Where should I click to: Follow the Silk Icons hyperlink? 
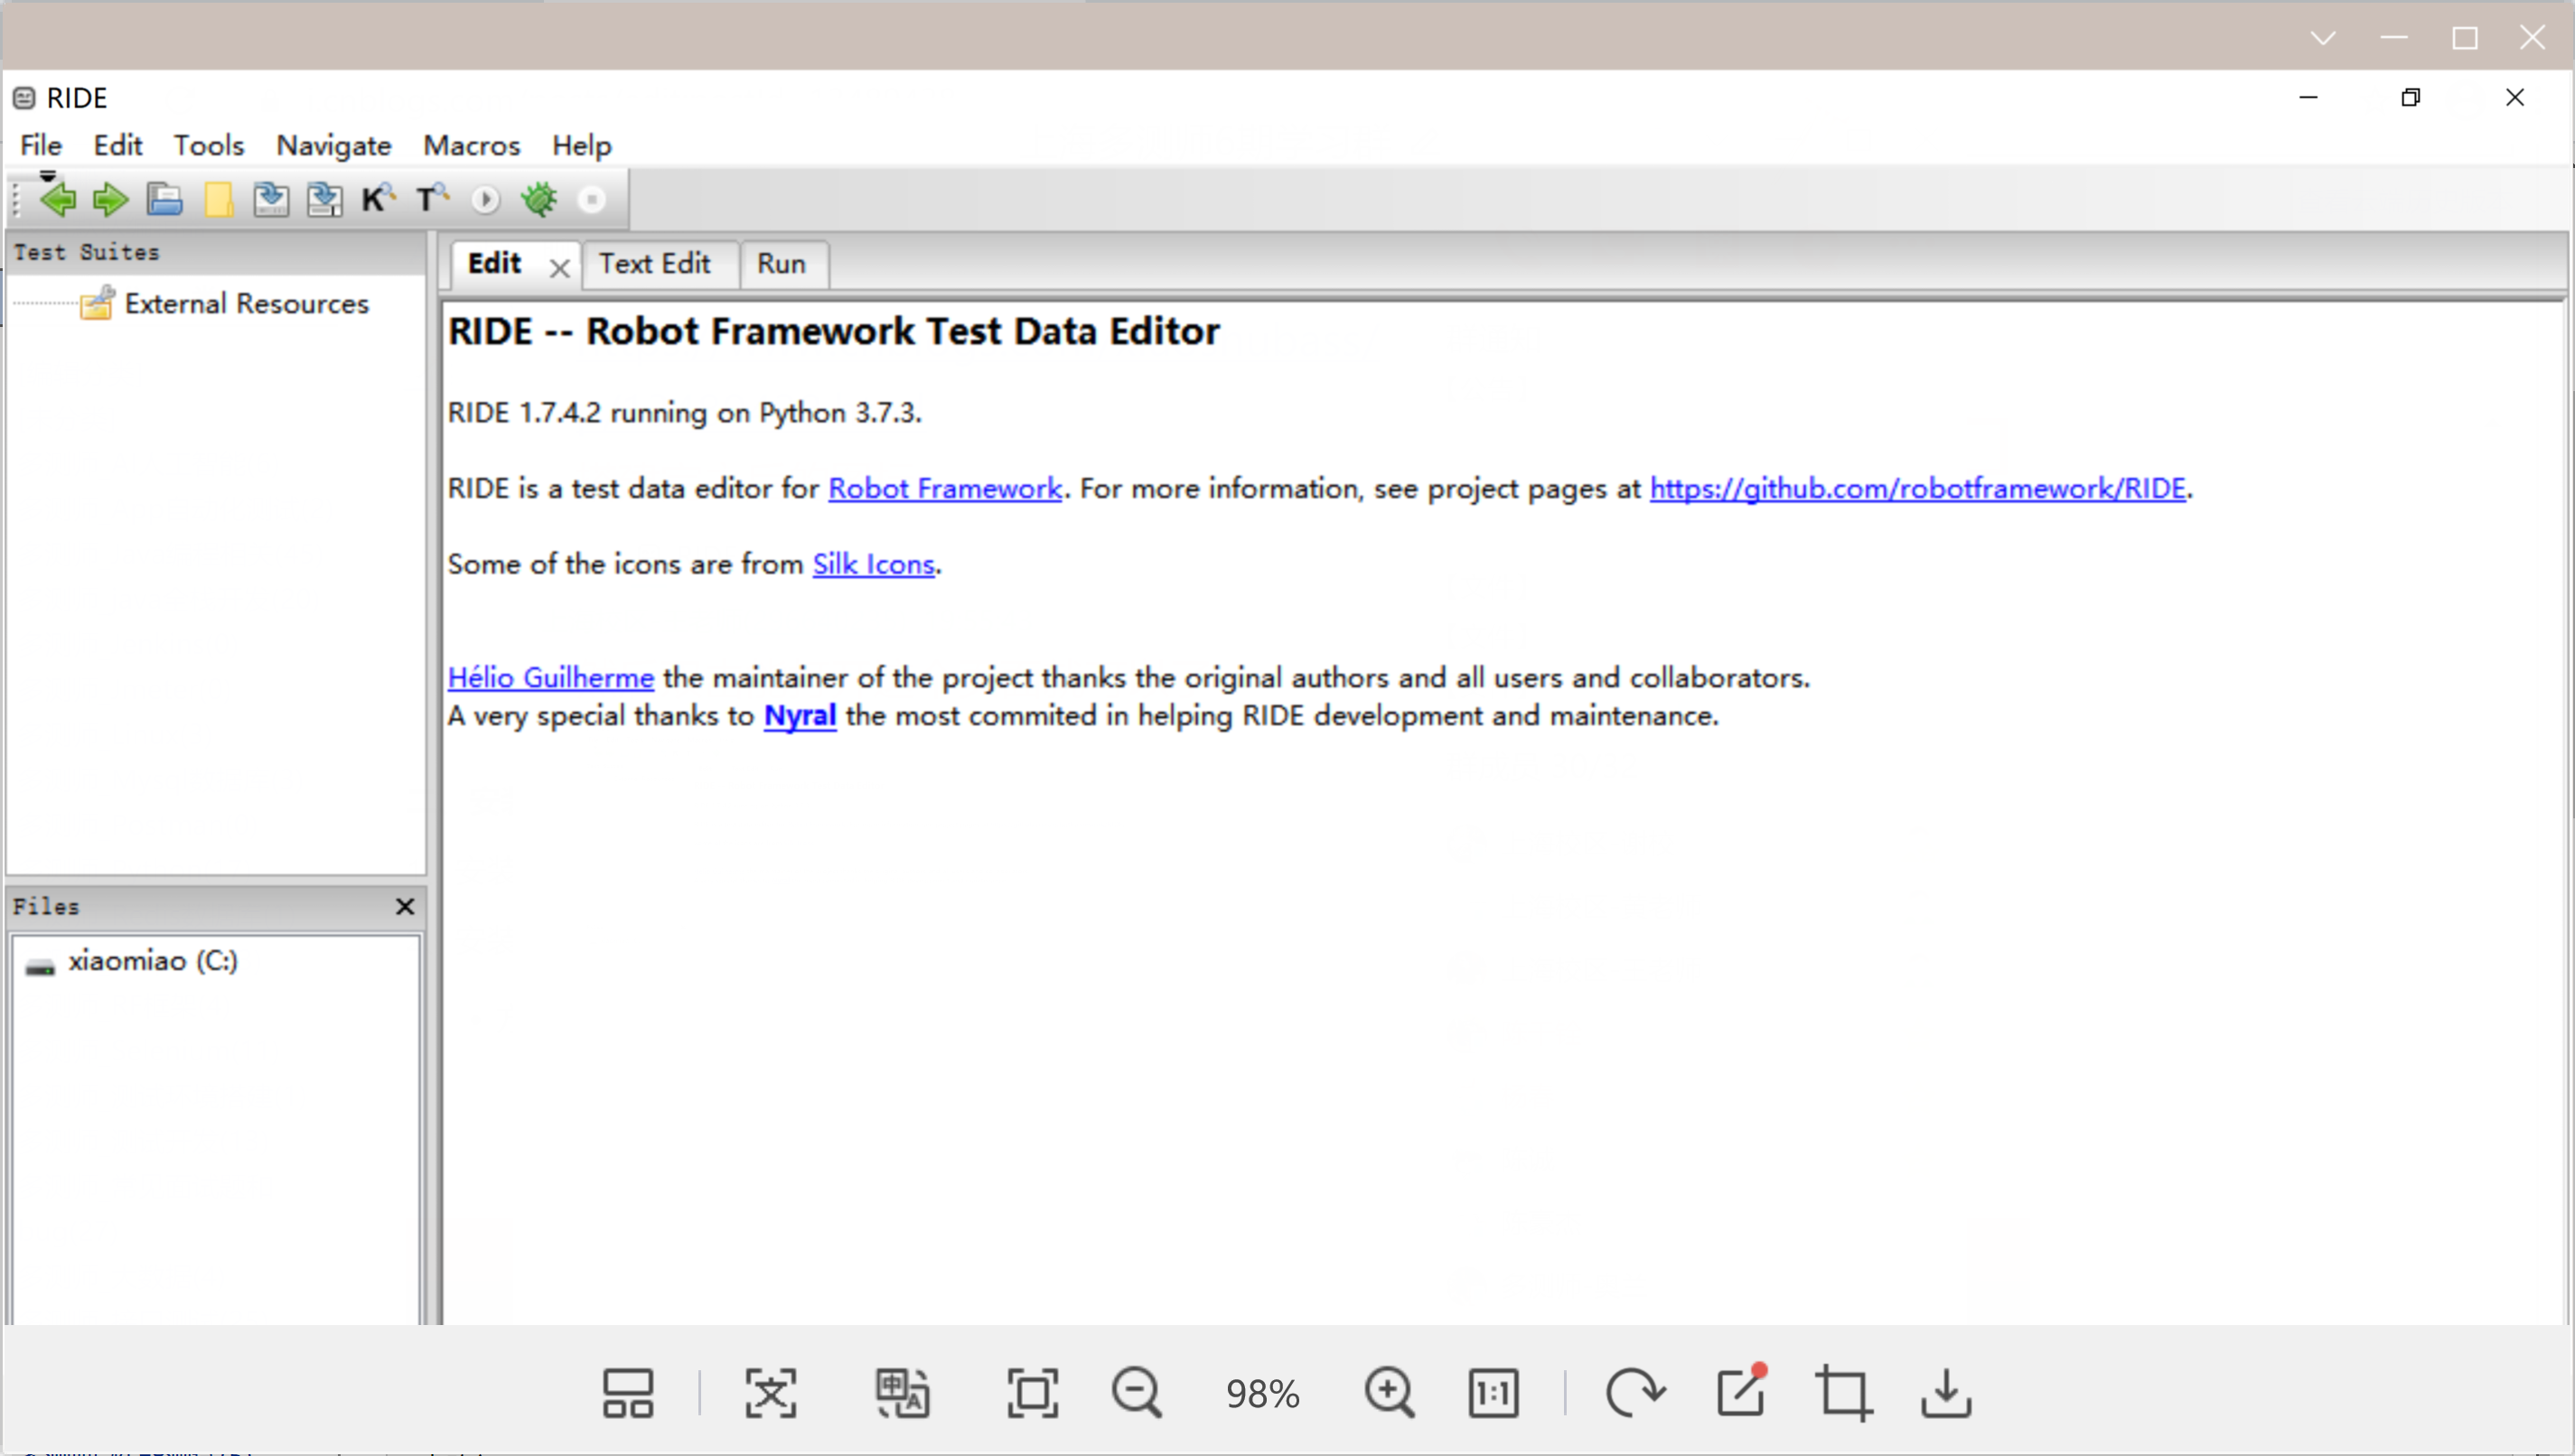pyautogui.click(x=872, y=564)
